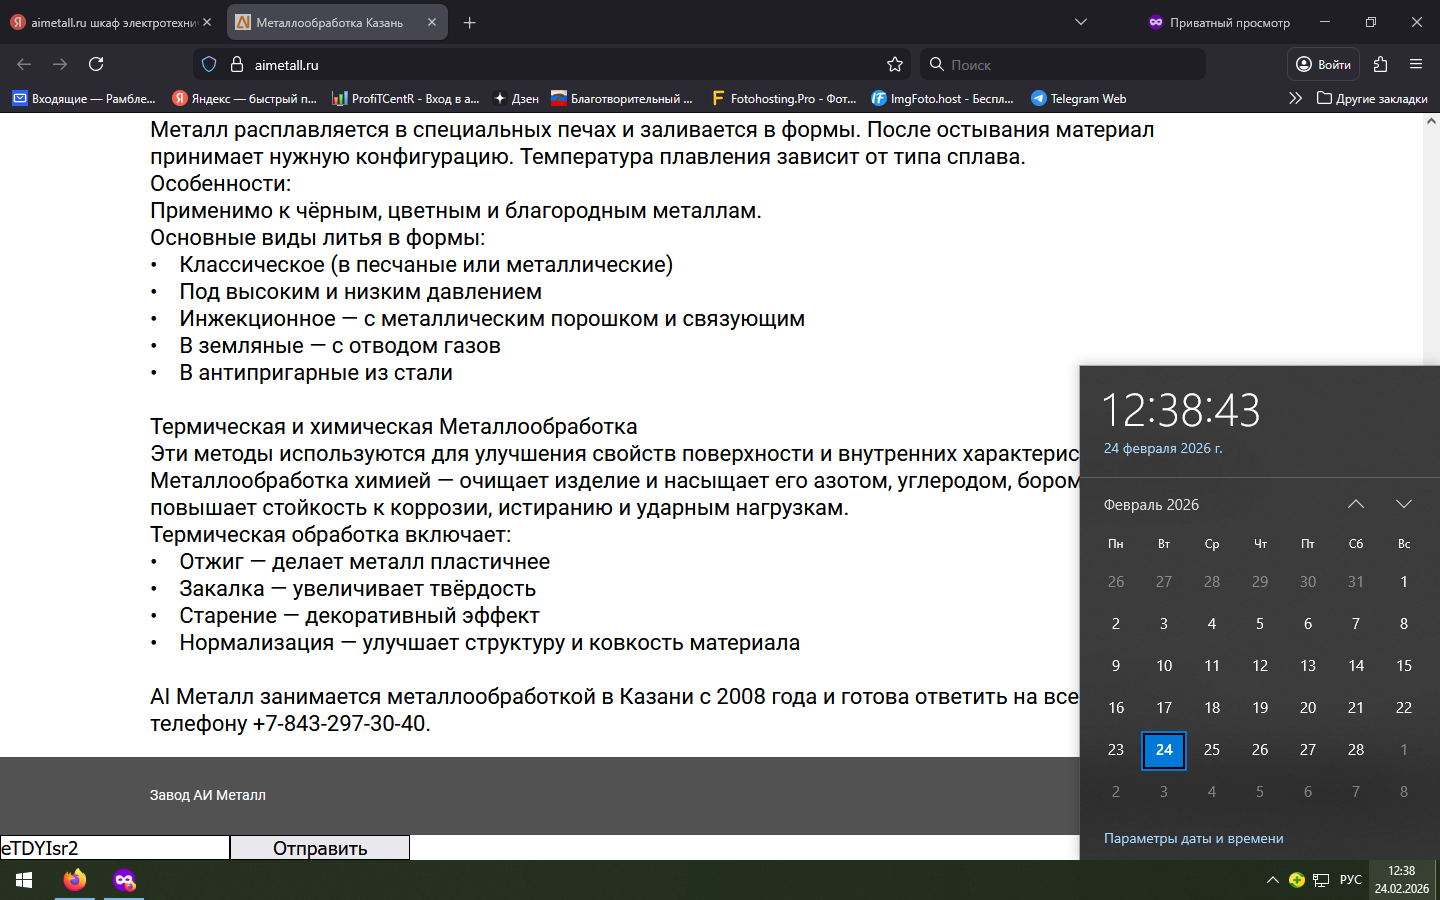
Task: Show more bookmarks via the chevron
Action: point(1295,98)
